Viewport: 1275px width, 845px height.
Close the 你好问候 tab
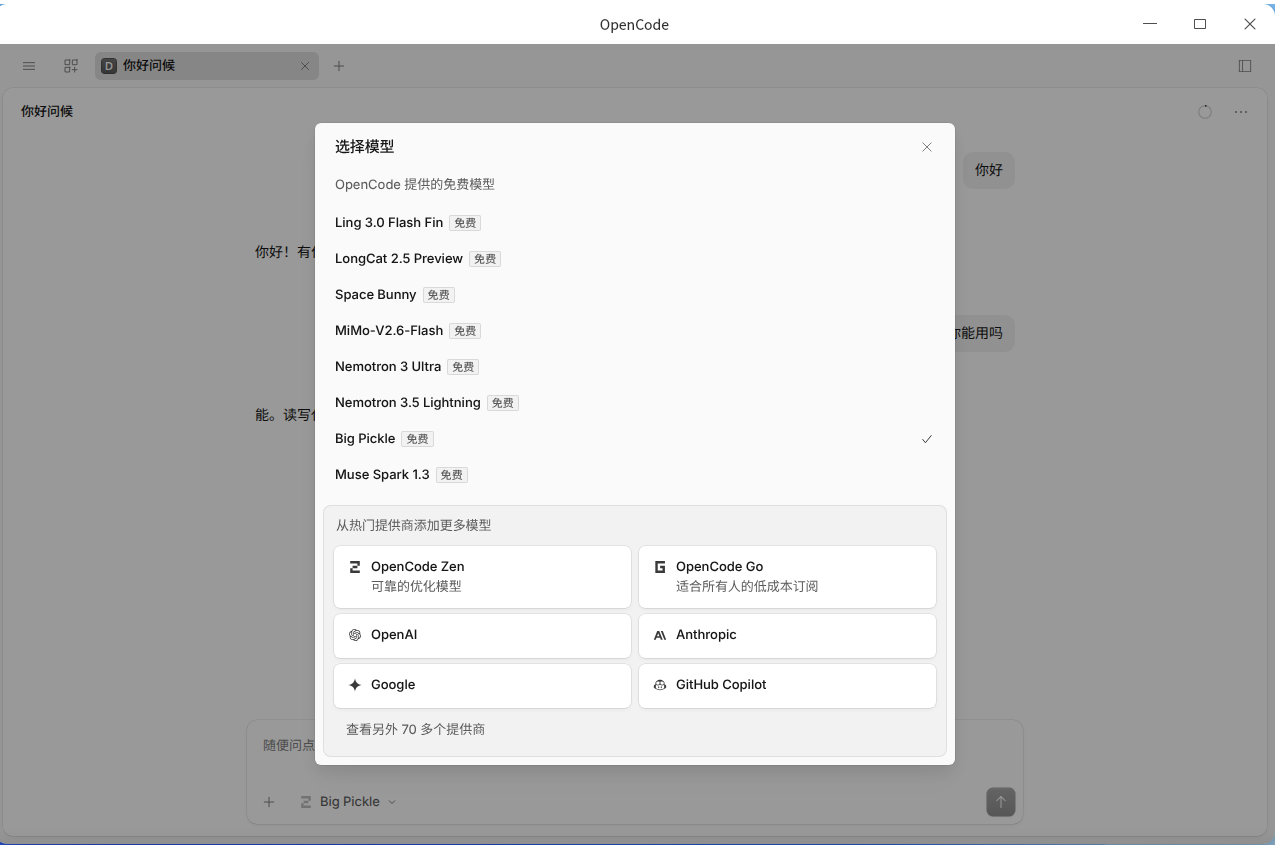point(305,66)
